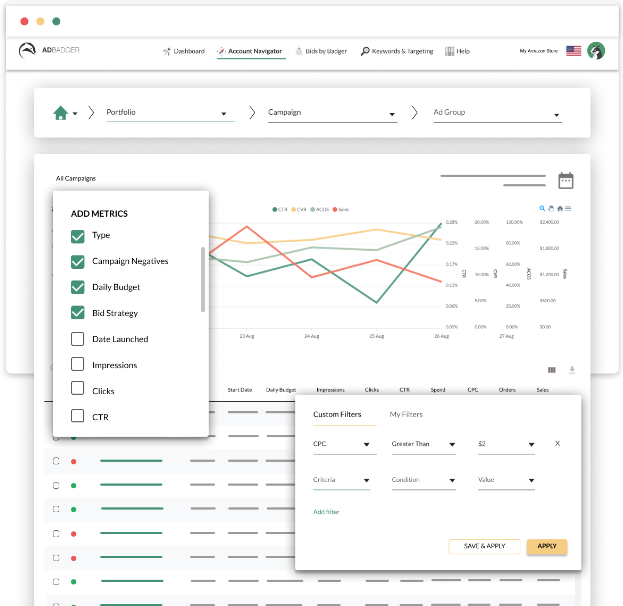Screen dimensions: 623x606
Task: Sort by Orders column header
Action: pos(507,390)
